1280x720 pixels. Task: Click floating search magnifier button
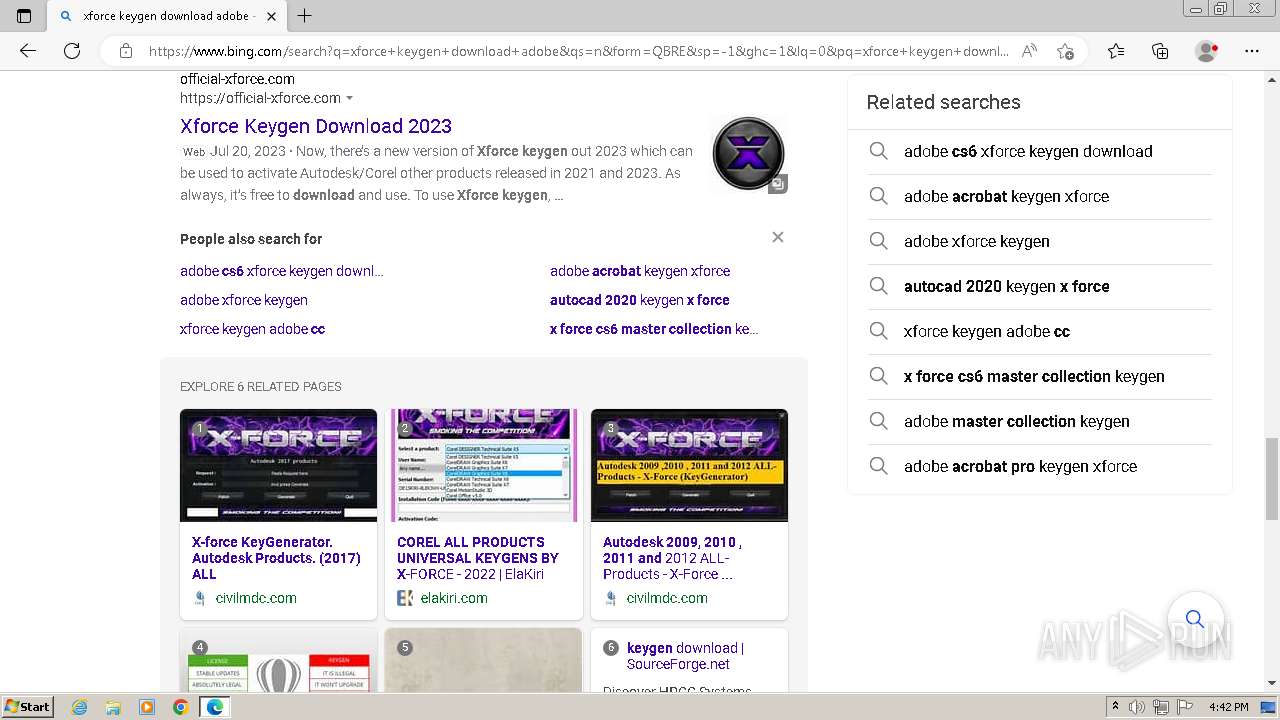1194,619
